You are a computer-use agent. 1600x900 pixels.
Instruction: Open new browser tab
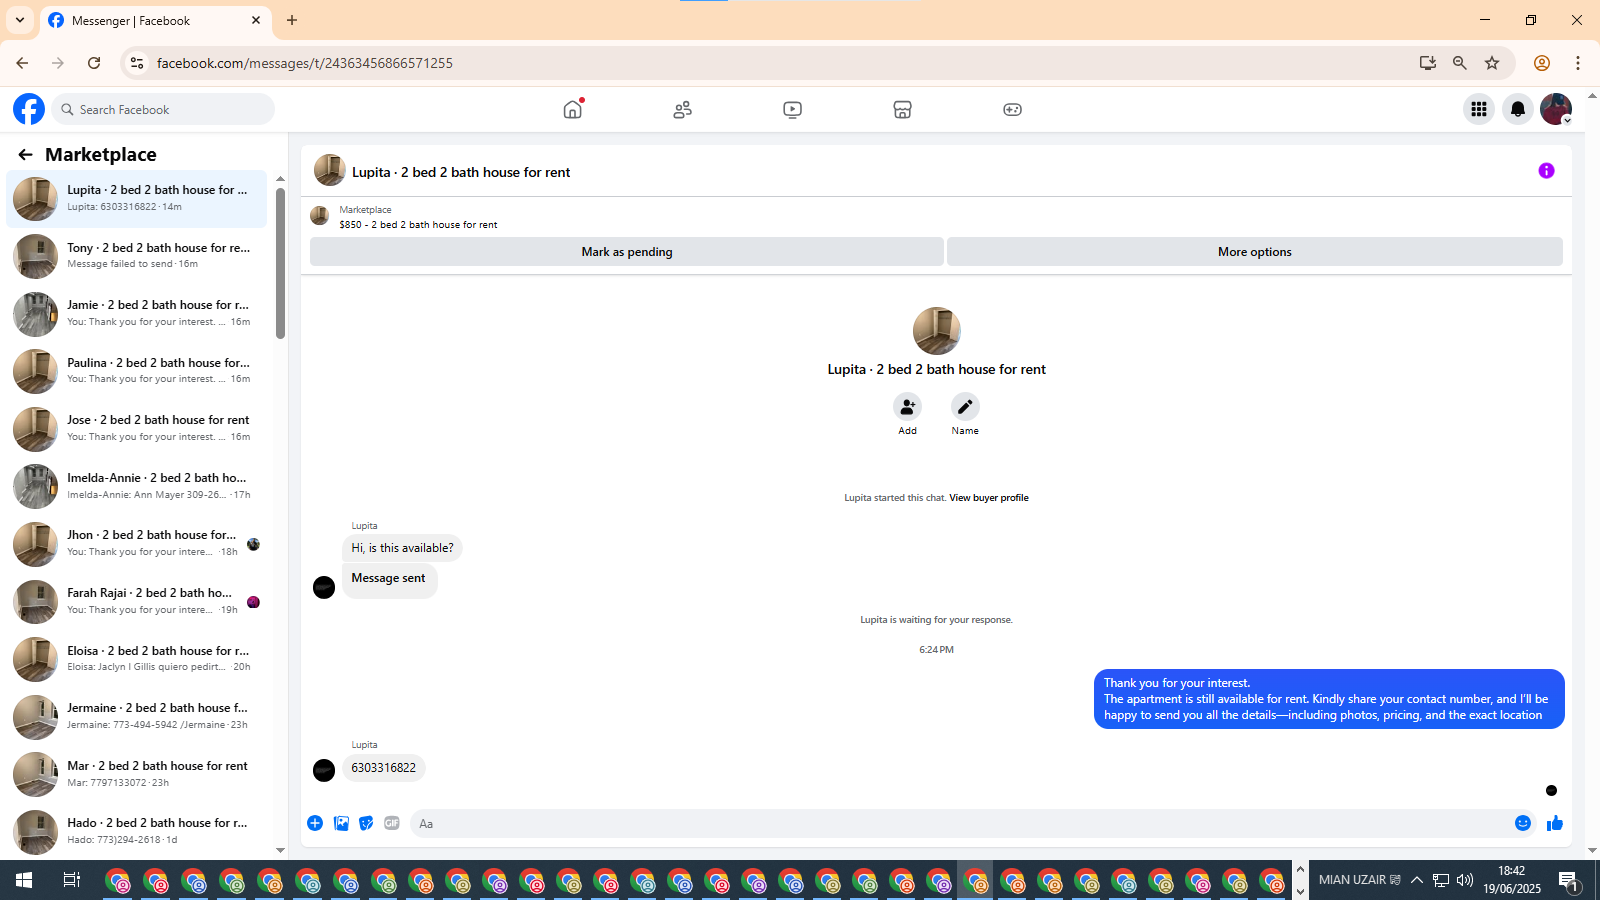point(292,20)
